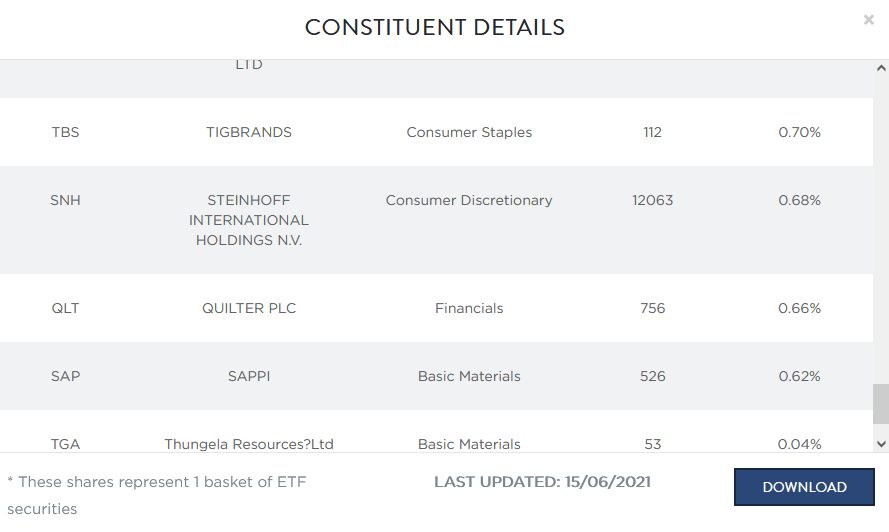889x532 pixels.
Task: Click the Last Updated date text
Action: pos(542,482)
